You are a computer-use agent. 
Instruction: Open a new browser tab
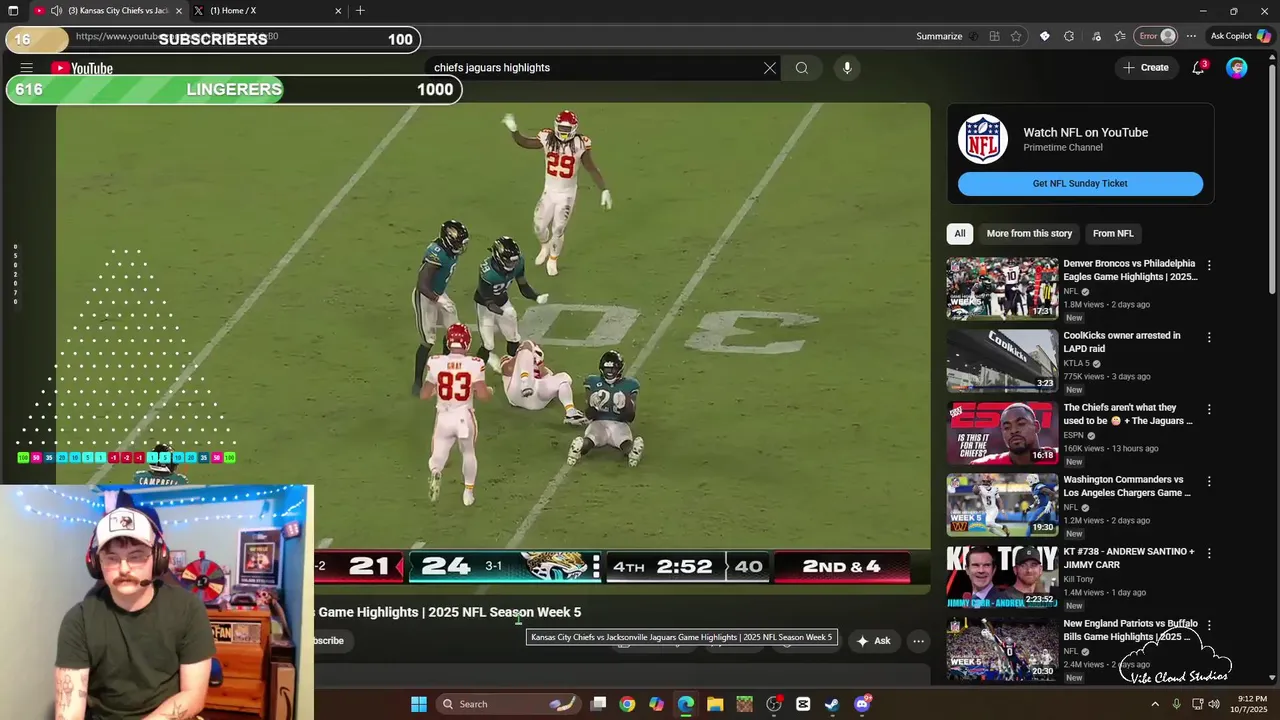tap(360, 11)
